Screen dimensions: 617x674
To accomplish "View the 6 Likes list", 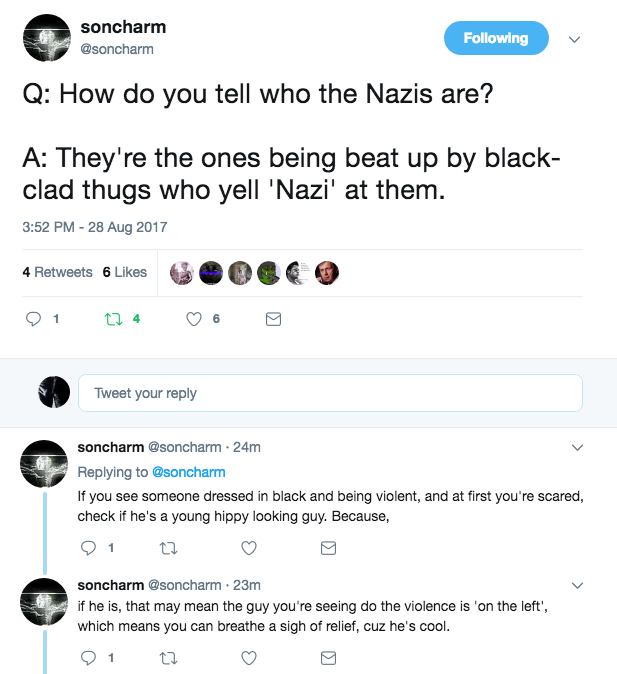I will pyautogui.click(x=125, y=272).
